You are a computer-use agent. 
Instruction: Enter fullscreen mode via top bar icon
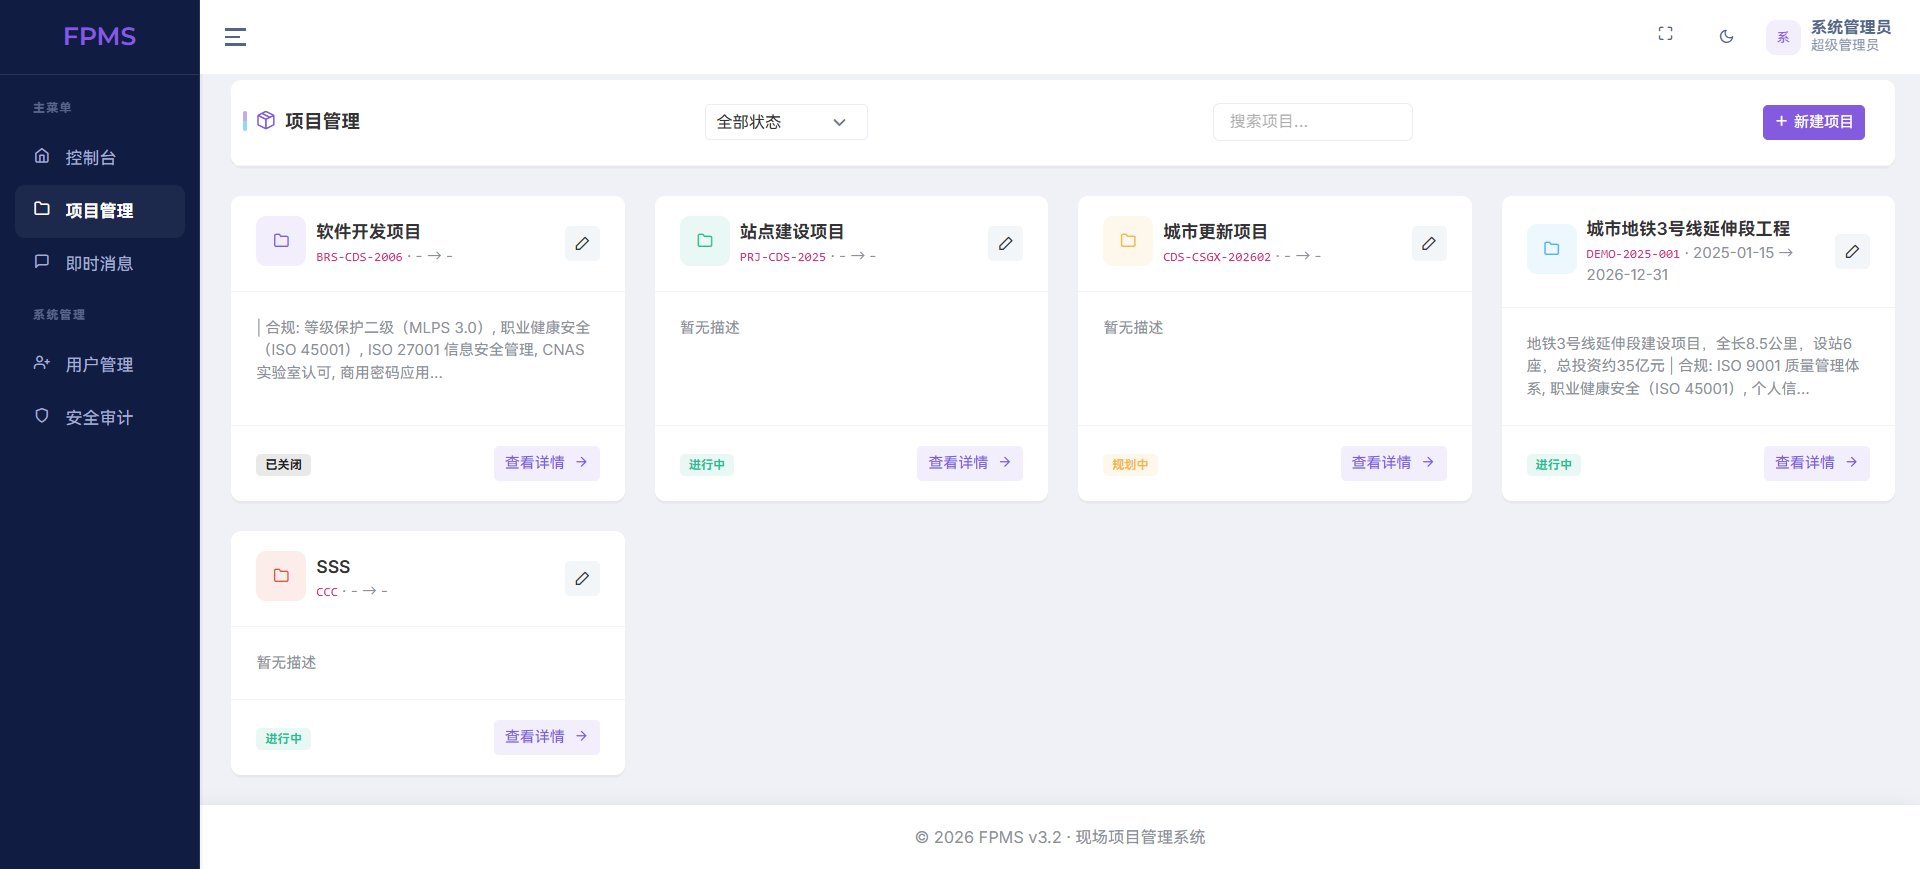coord(1665,34)
